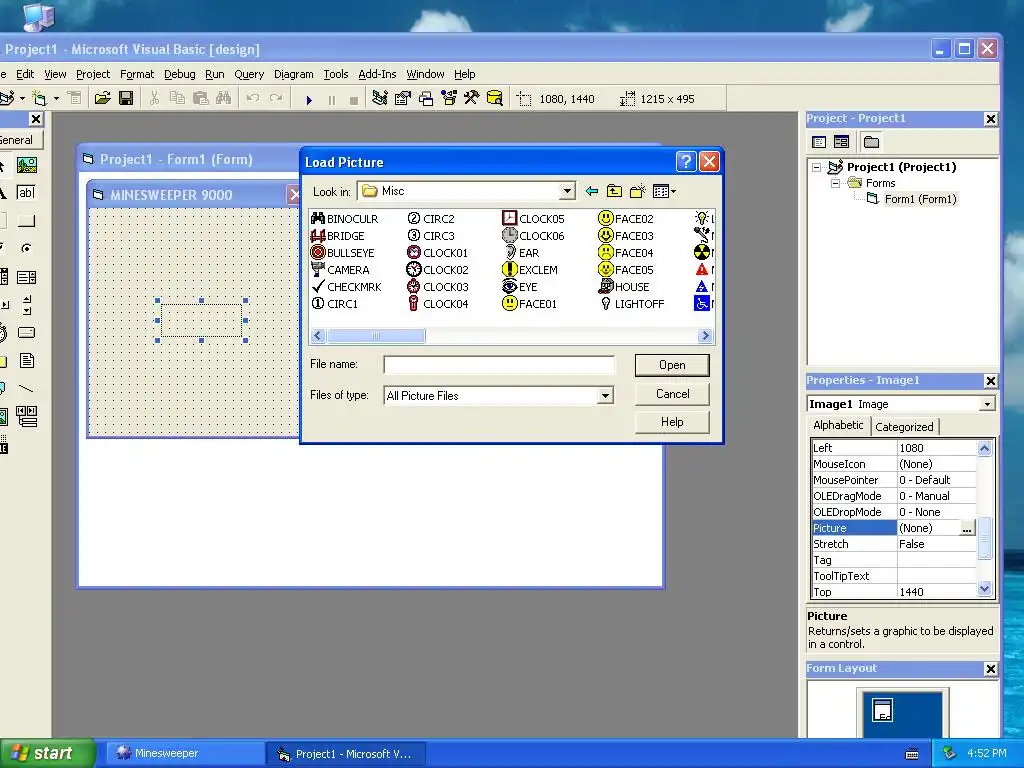Select the Line control in the toolbox

[x=27, y=389]
